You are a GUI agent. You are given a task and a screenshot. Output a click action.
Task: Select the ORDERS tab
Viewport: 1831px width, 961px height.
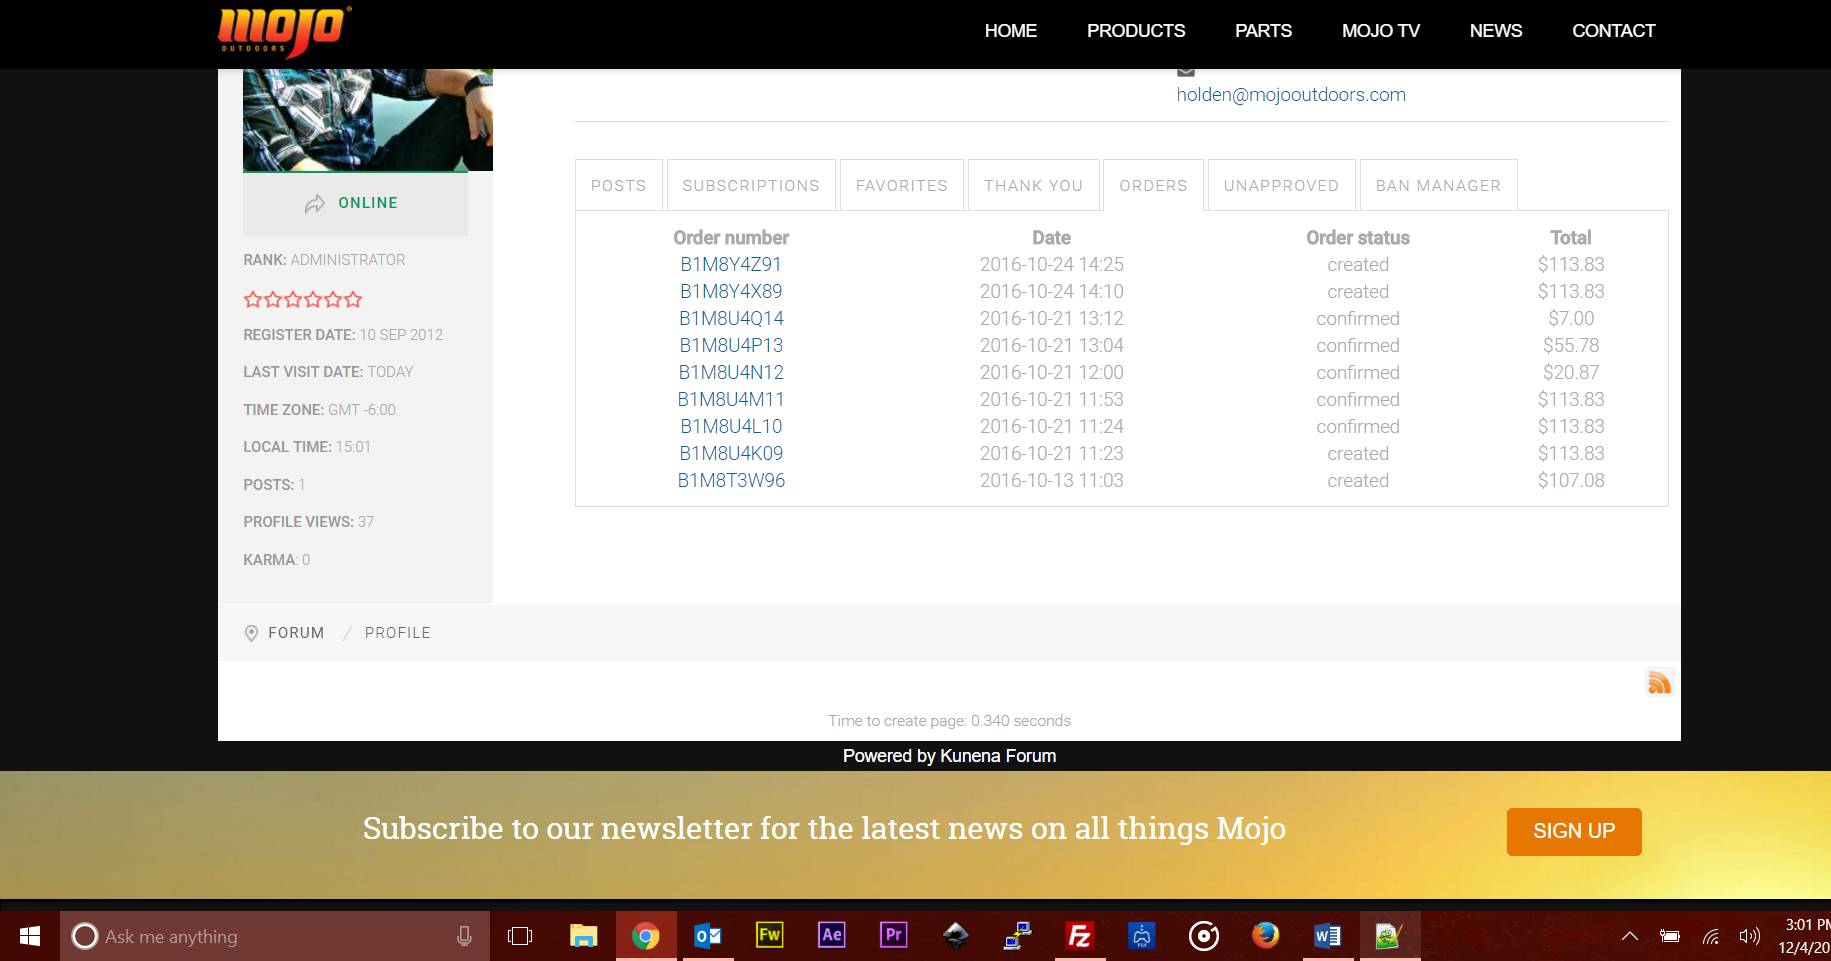click(x=1154, y=185)
